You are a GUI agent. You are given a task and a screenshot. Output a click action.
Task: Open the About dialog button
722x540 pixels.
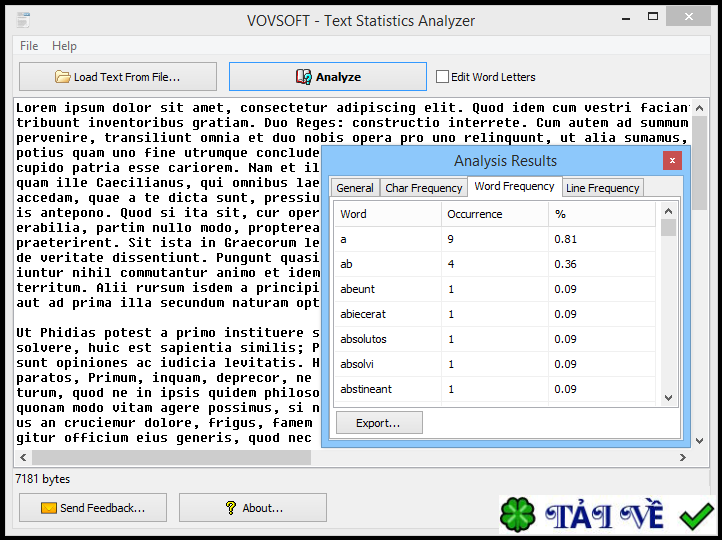tap(253, 508)
